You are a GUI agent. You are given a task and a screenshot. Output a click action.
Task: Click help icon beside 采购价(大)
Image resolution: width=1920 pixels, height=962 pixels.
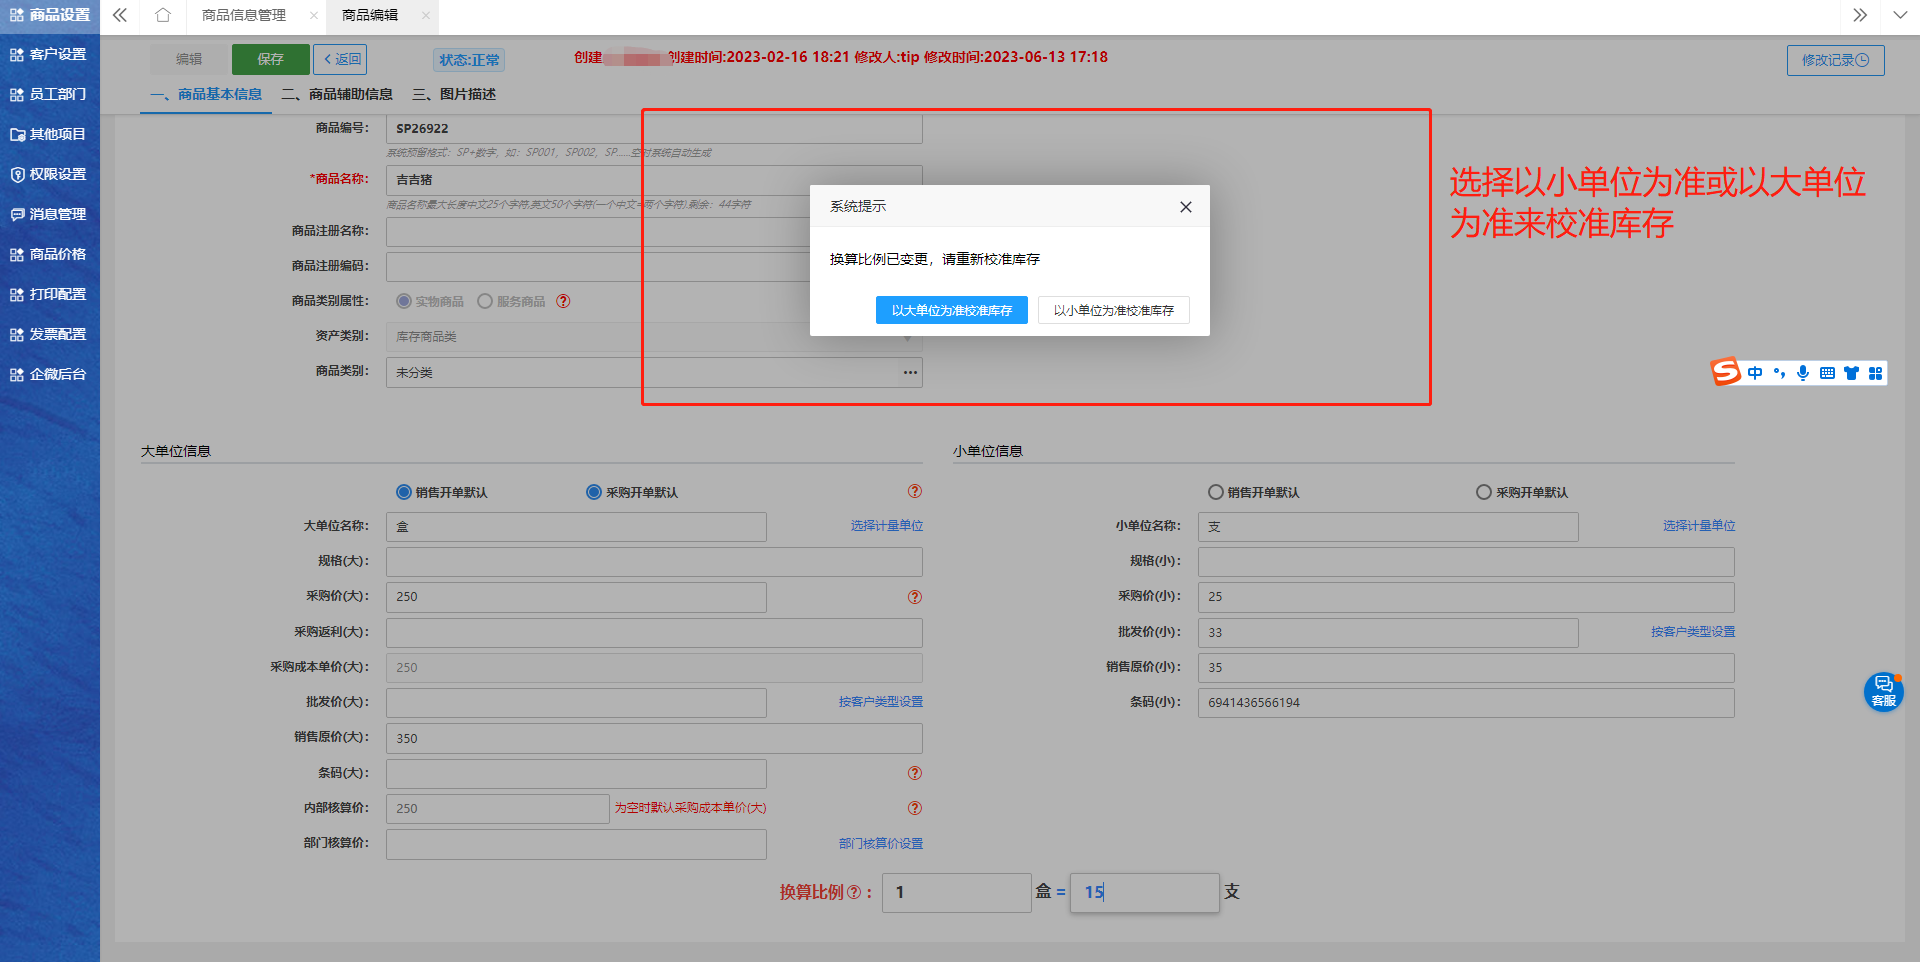tap(914, 597)
